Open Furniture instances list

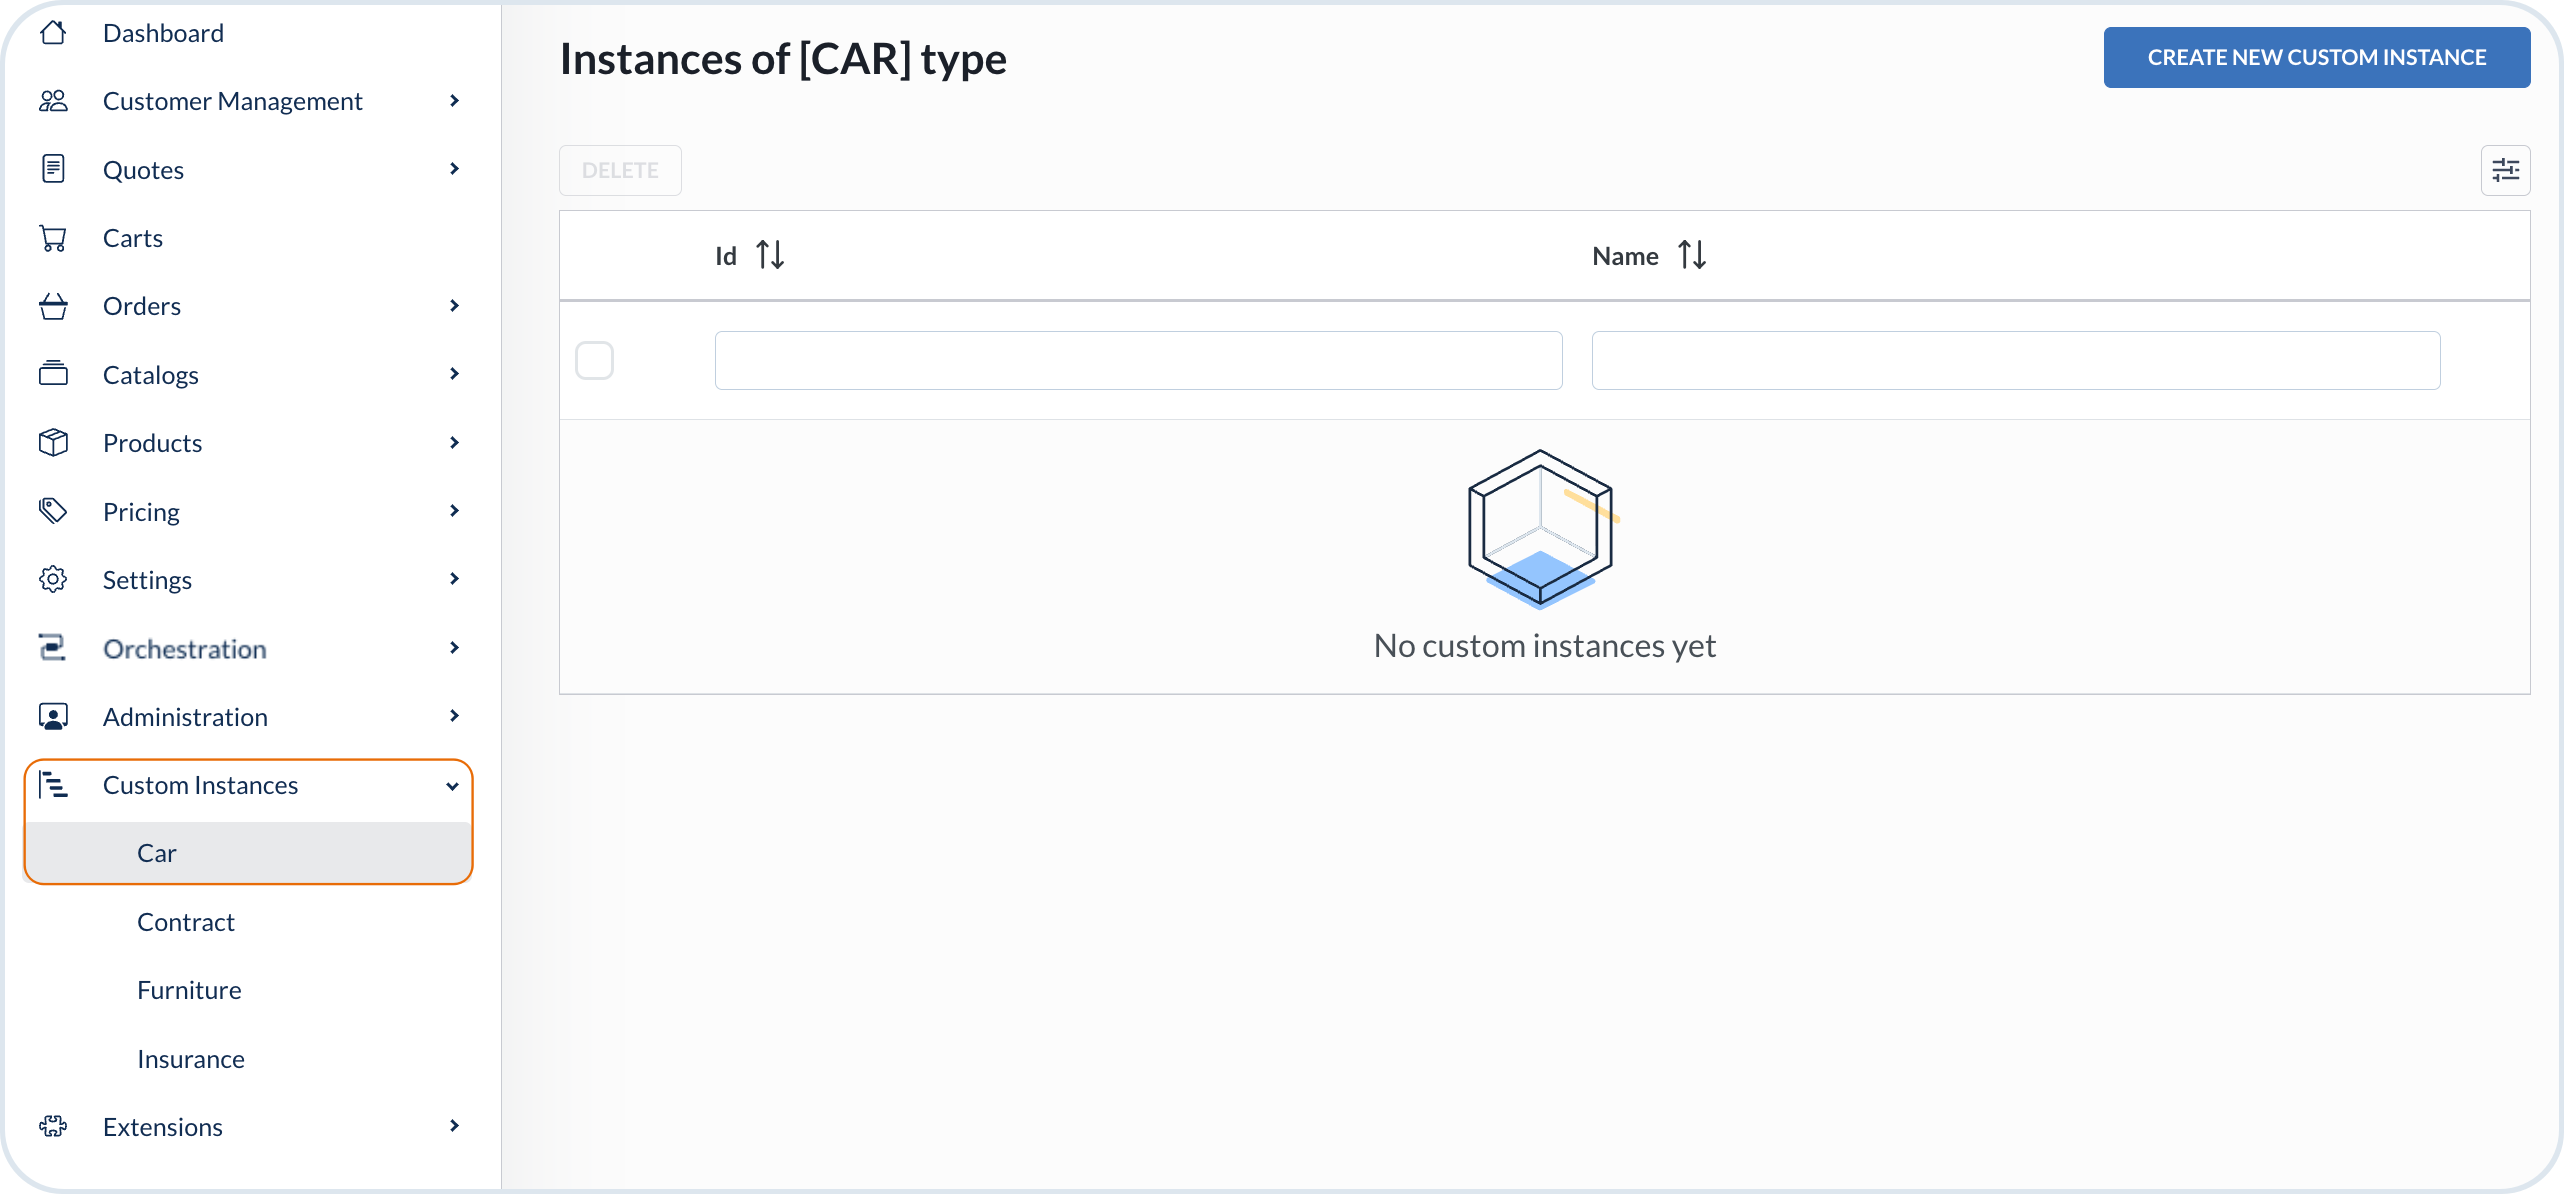pyautogui.click(x=189, y=990)
